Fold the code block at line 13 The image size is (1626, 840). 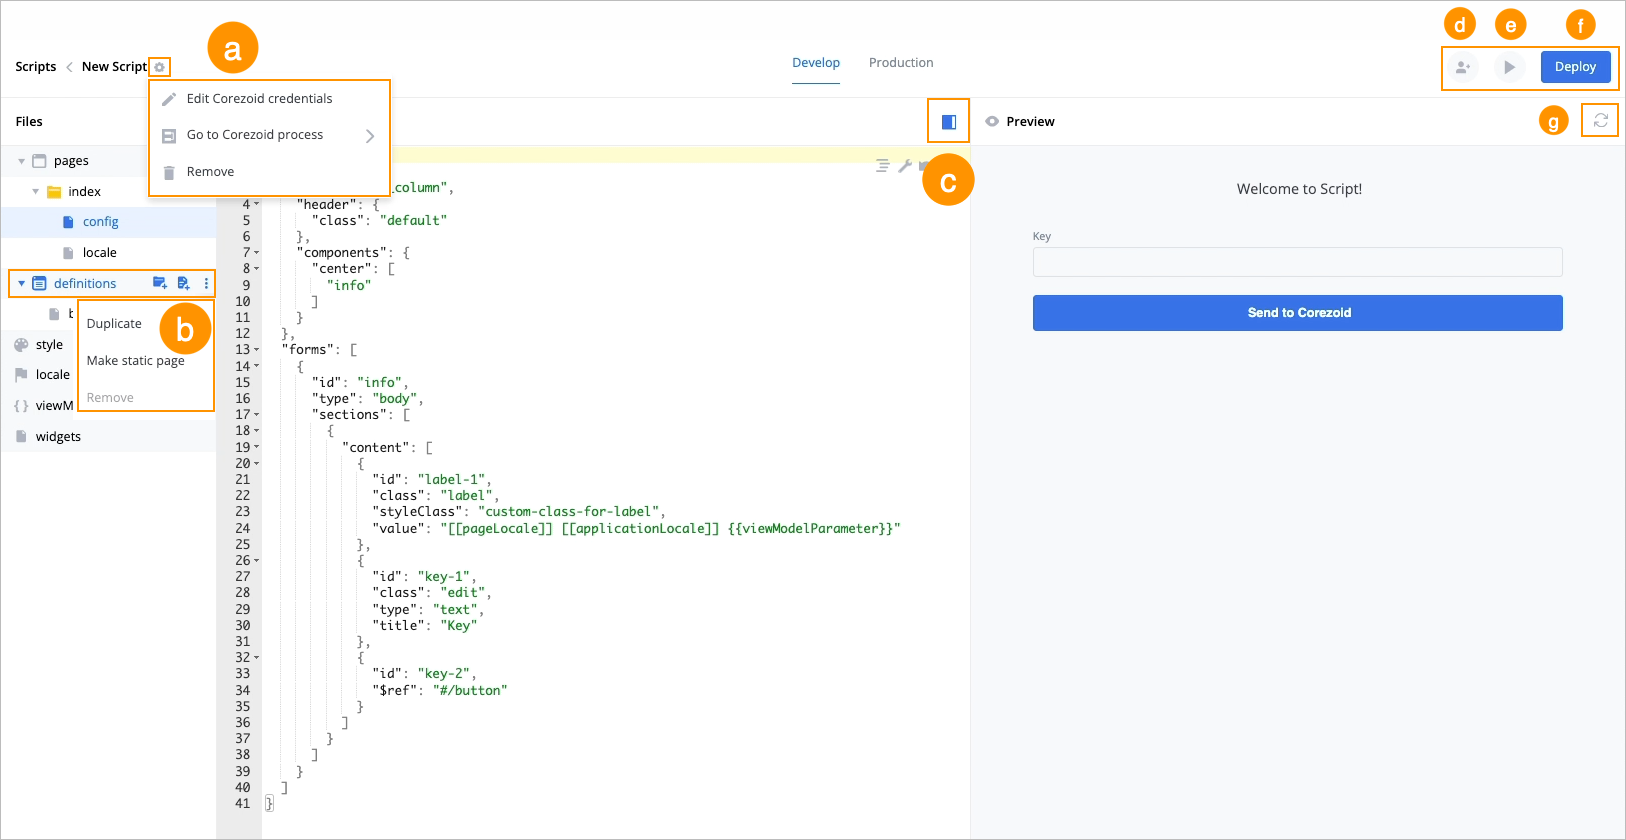[x=257, y=350]
